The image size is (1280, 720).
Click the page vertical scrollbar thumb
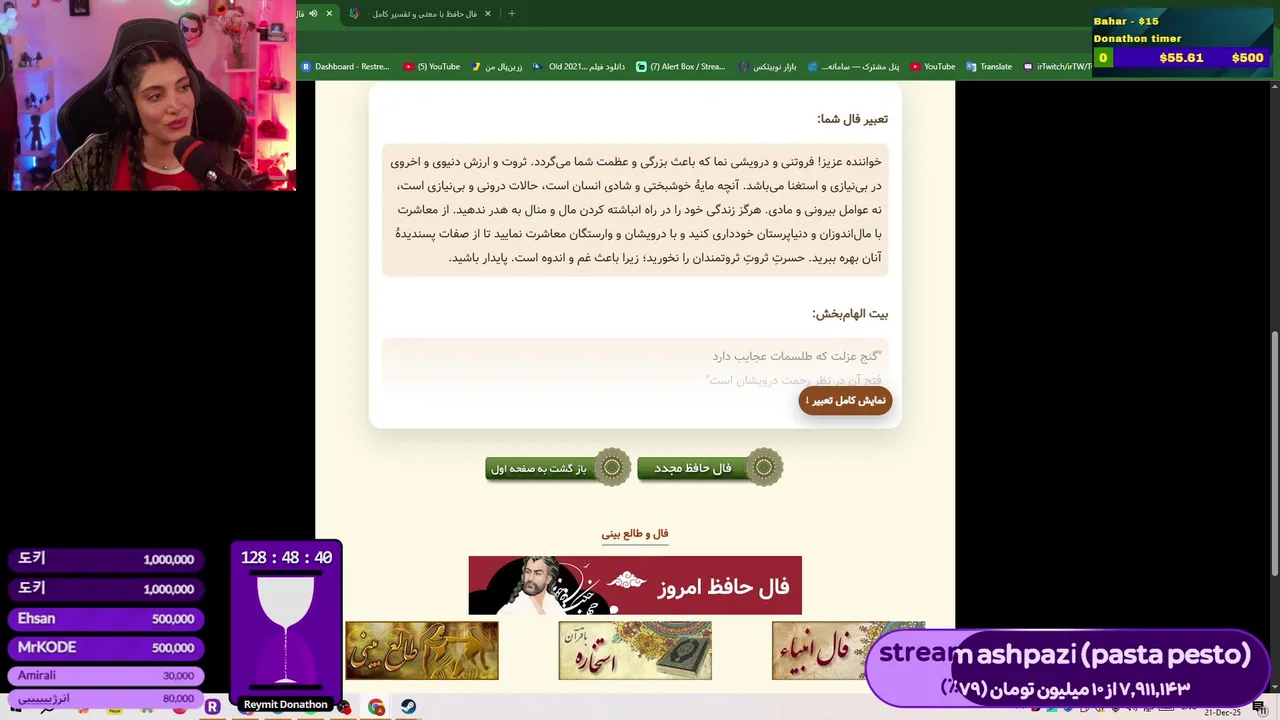pos(1274,455)
